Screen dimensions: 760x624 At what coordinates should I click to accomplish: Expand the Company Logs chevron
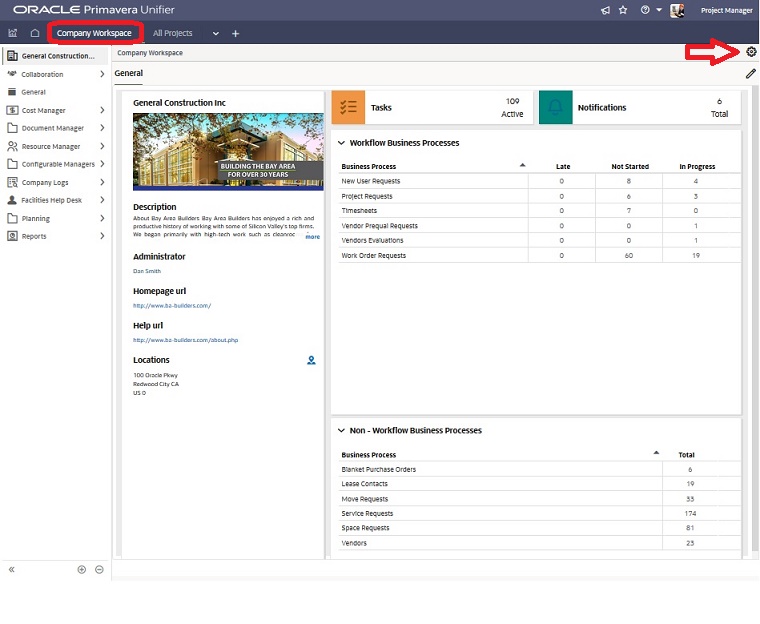pyautogui.click(x=102, y=182)
